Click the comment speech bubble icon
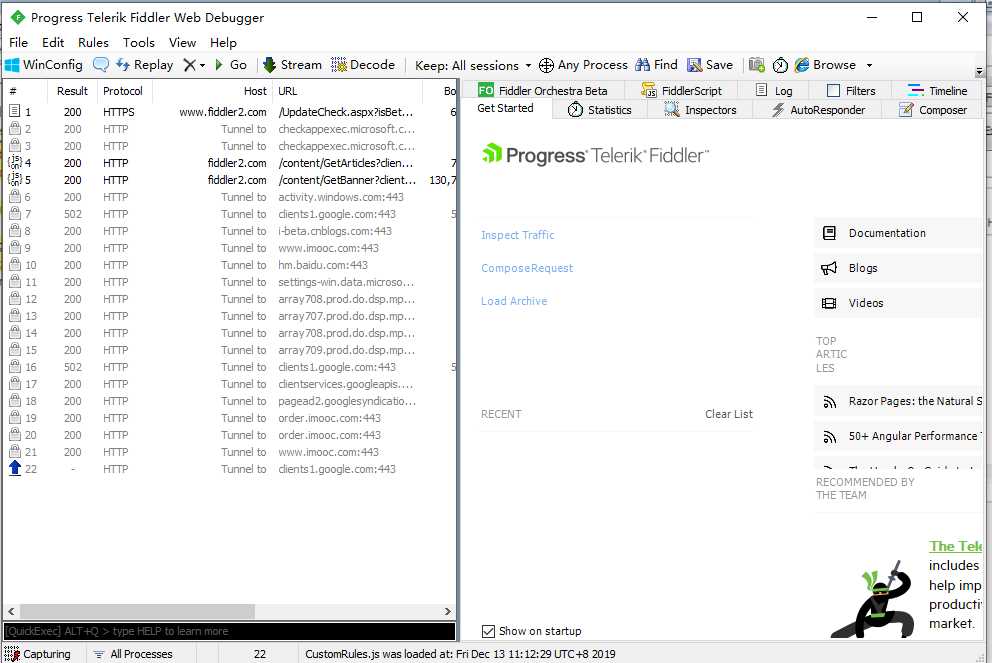 [x=101, y=65]
